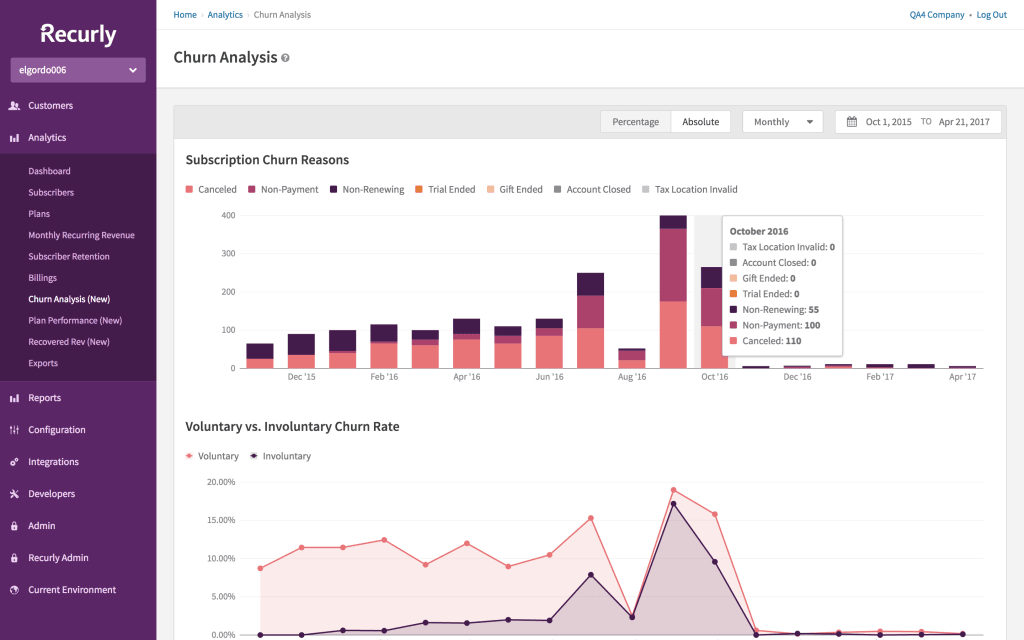Select the Absolute view toggle
The image size is (1024, 640).
(701, 121)
